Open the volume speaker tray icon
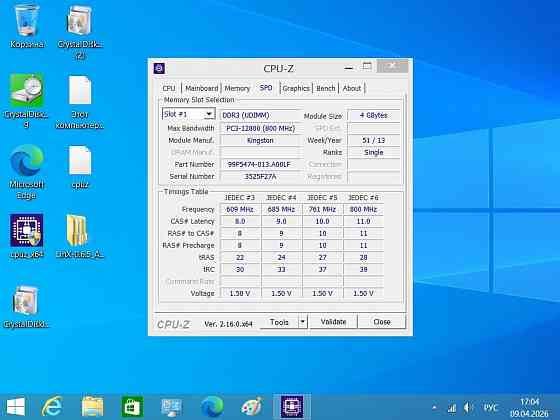560x420 pixels. [468, 407]
